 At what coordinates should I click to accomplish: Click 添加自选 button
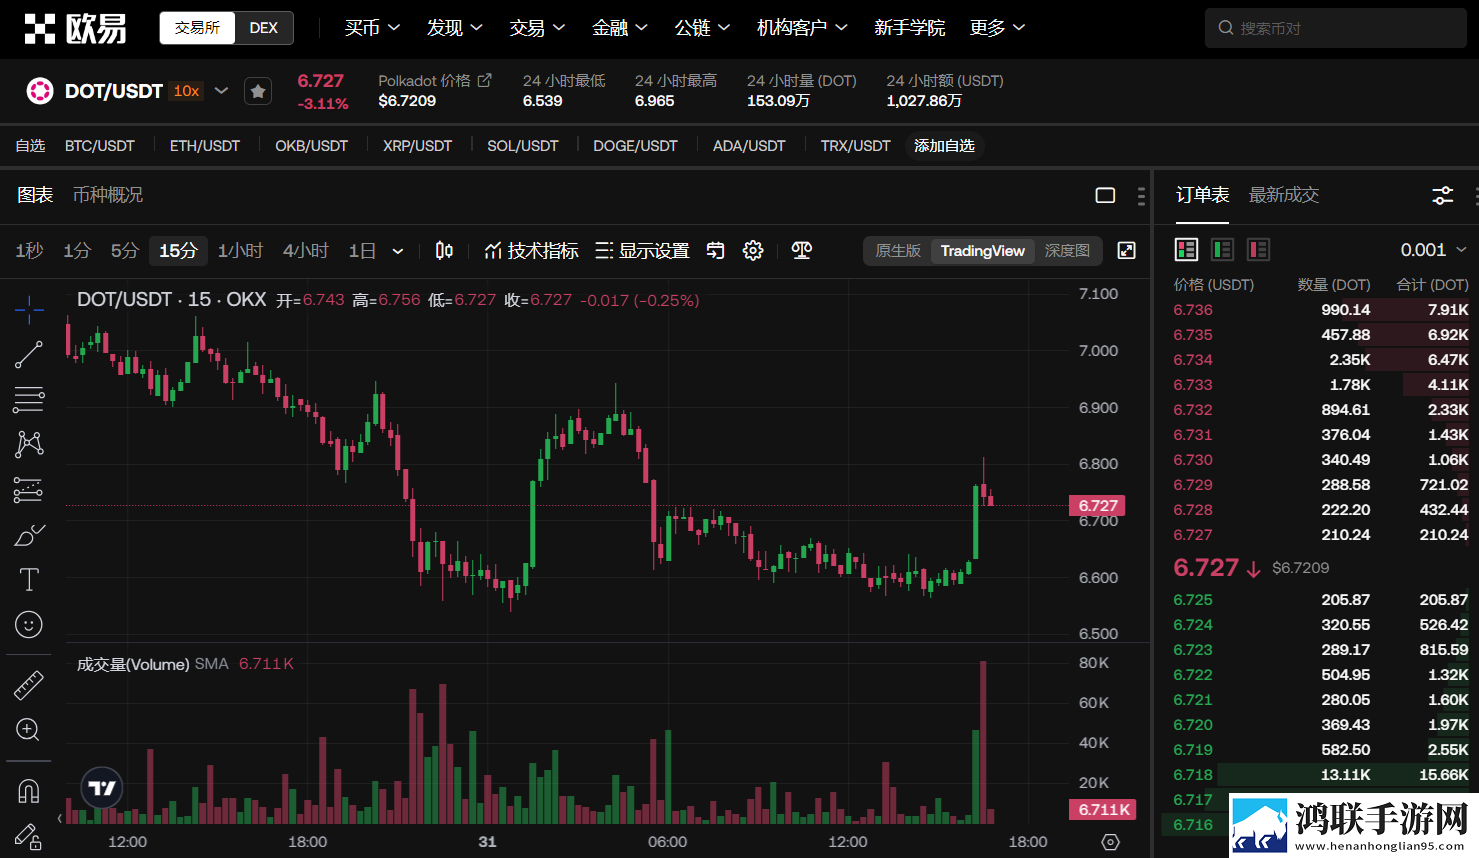click(944, 146)
